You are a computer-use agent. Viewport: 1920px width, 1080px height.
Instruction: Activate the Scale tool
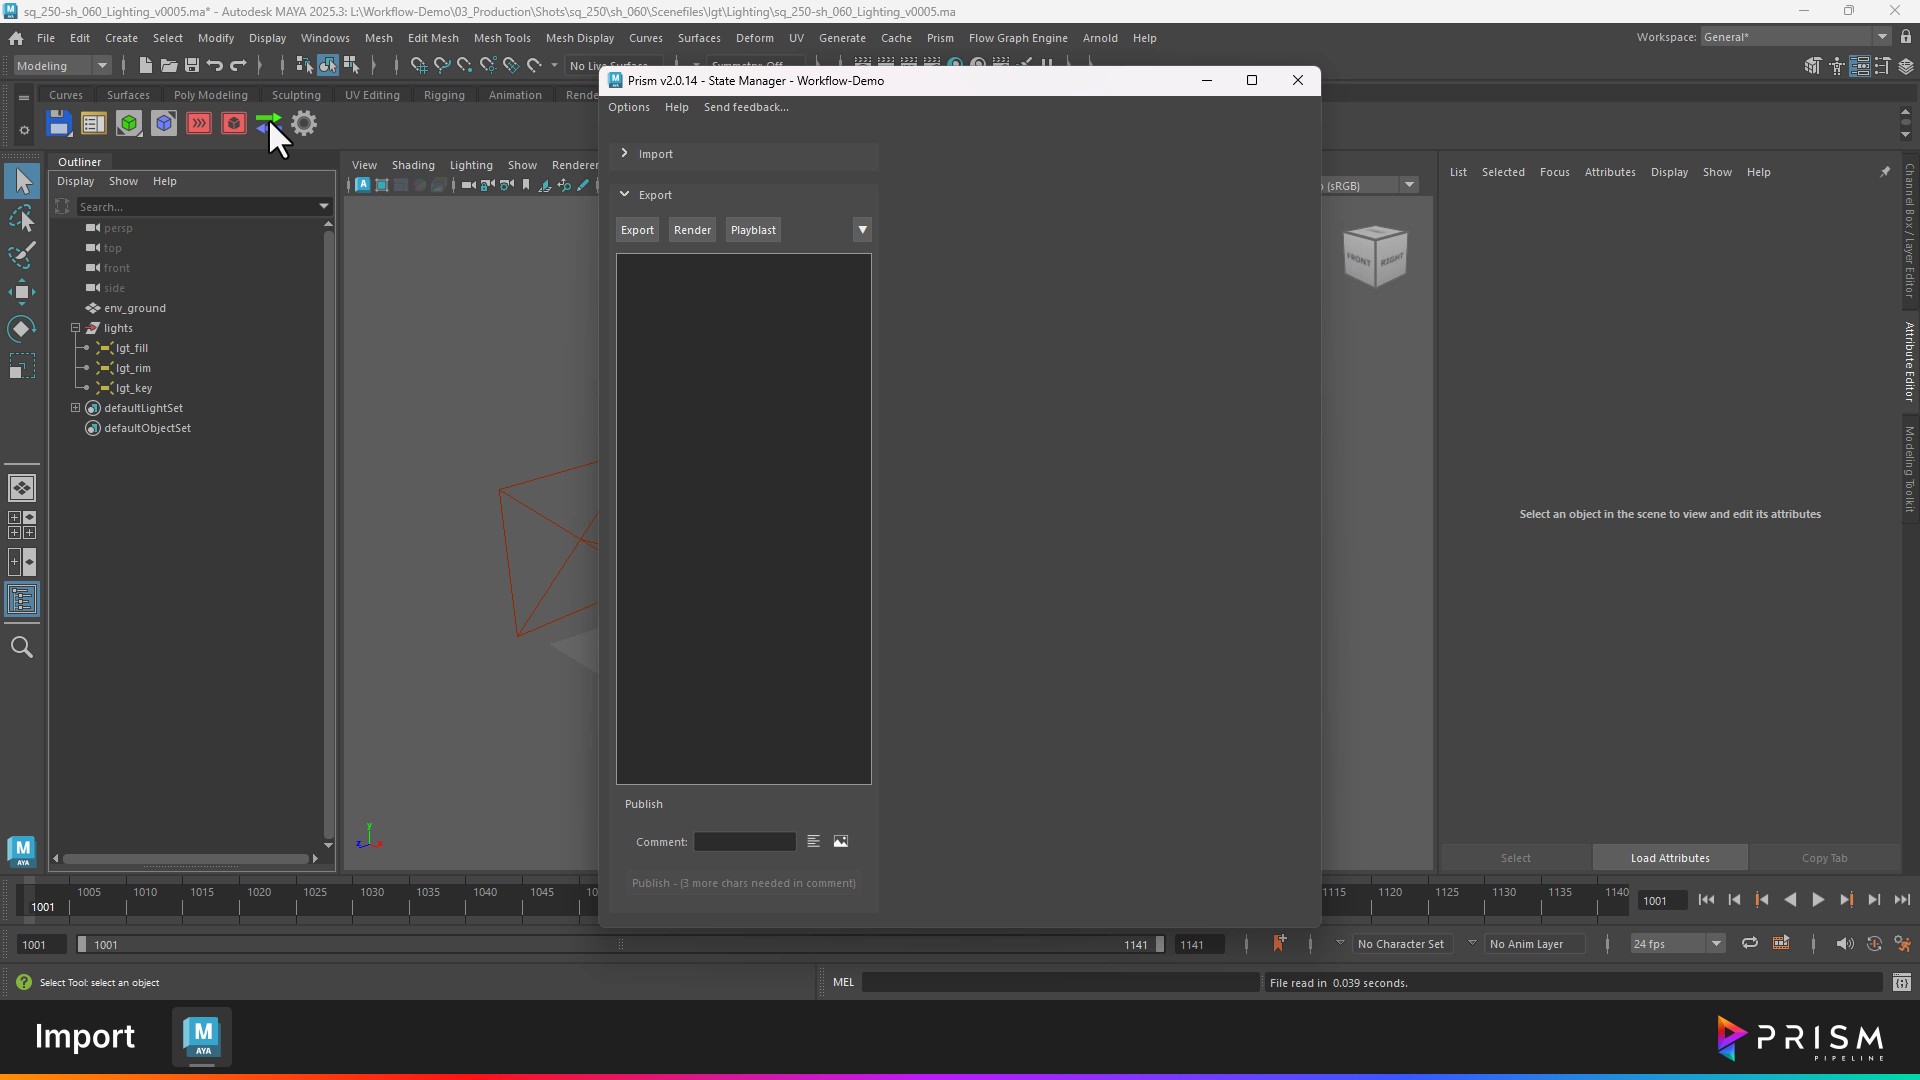pyautogui.click(x=22, y=366)
